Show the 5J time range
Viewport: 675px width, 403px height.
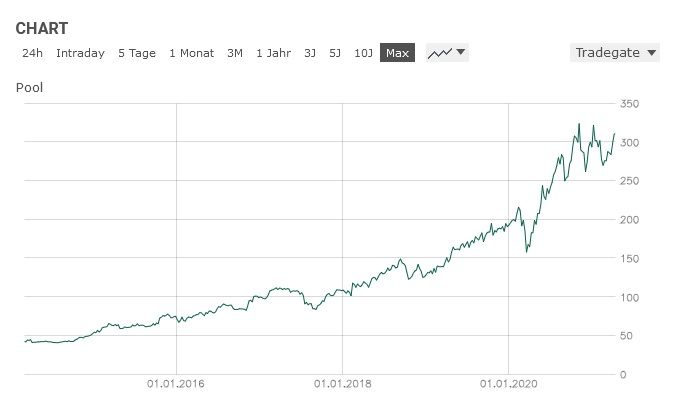pos(335,53)
